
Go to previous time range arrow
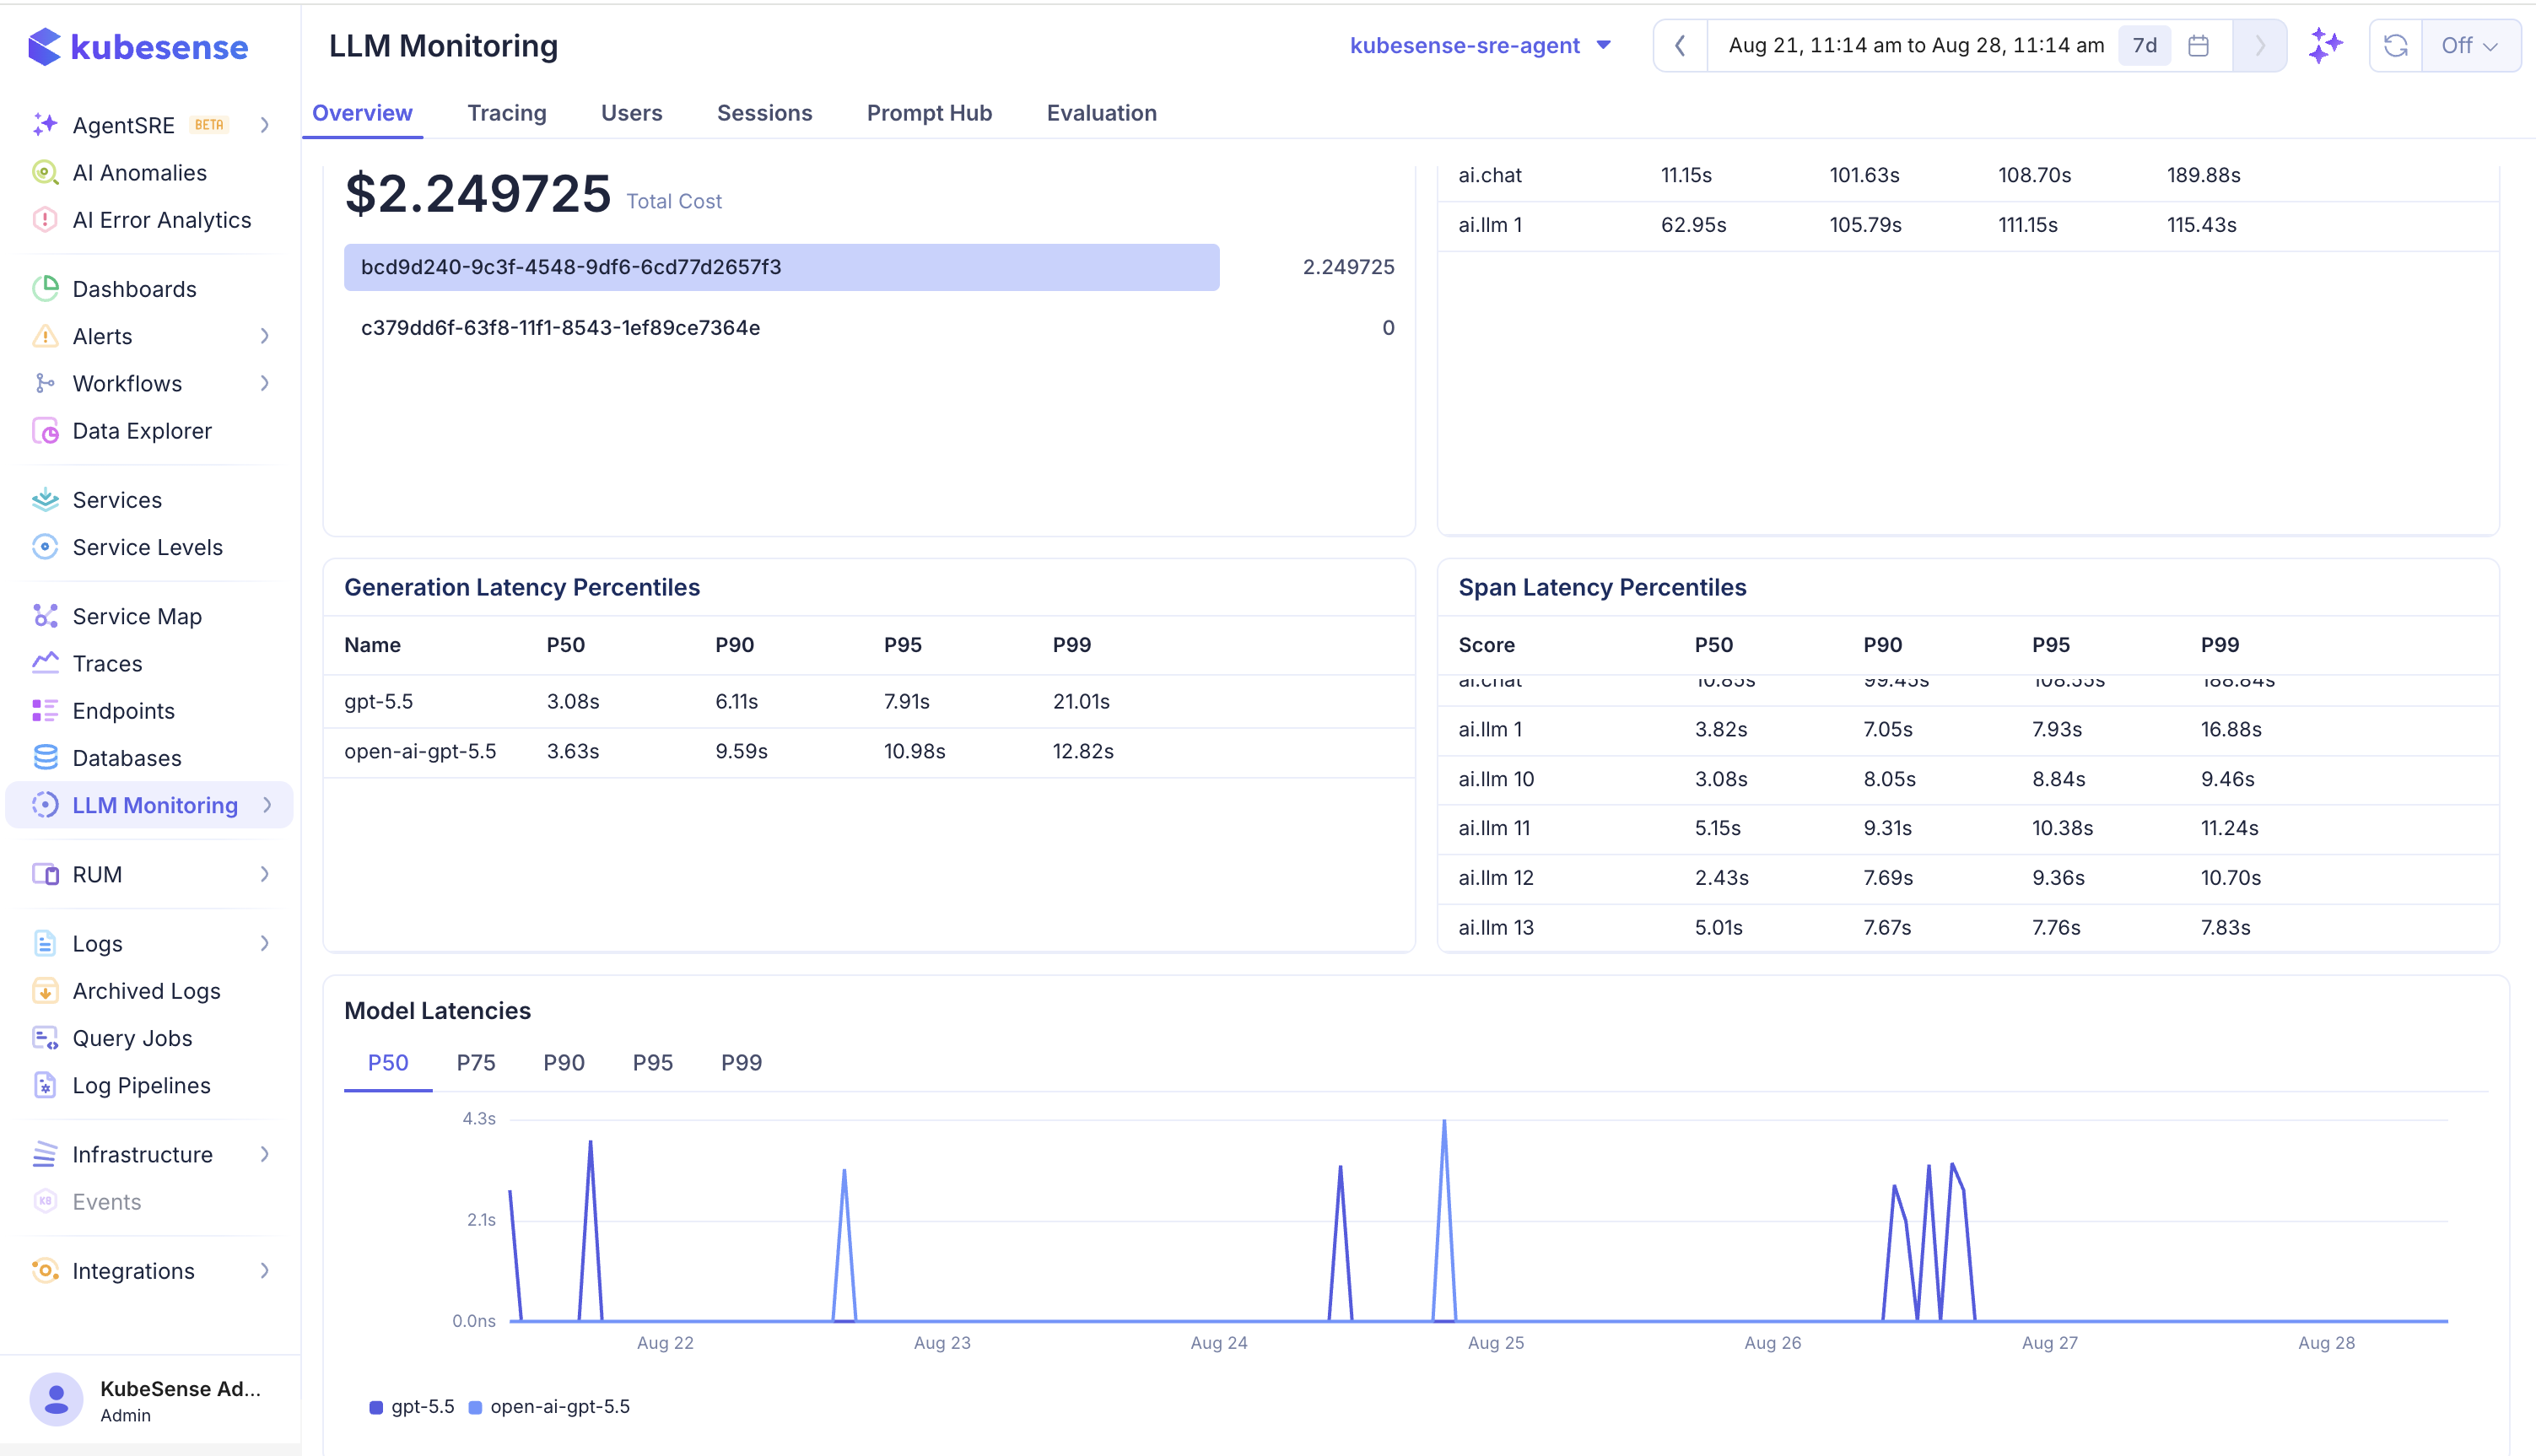point(1680,45)
